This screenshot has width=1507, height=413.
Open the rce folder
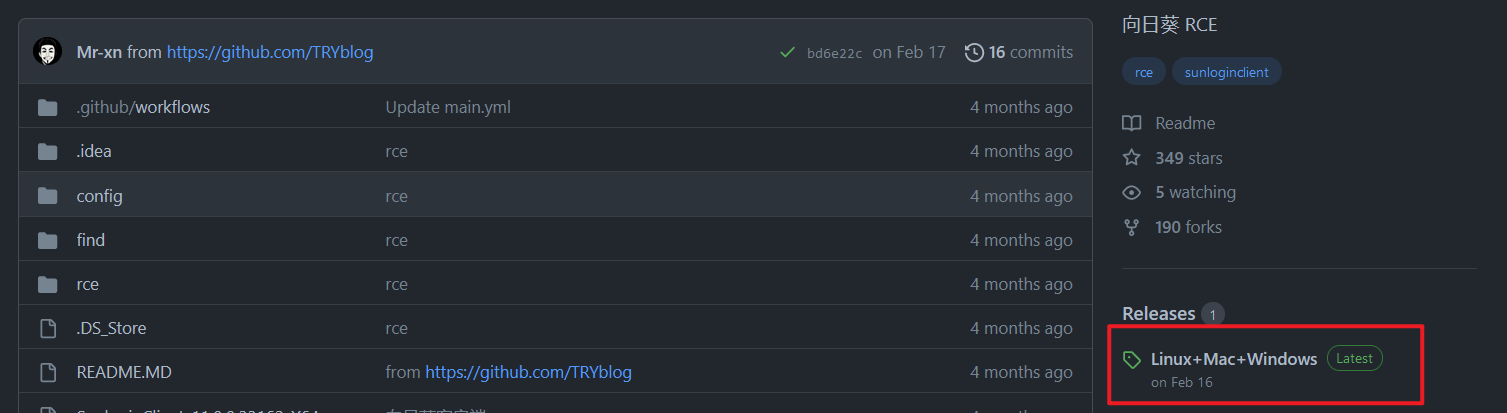point(88,284)
